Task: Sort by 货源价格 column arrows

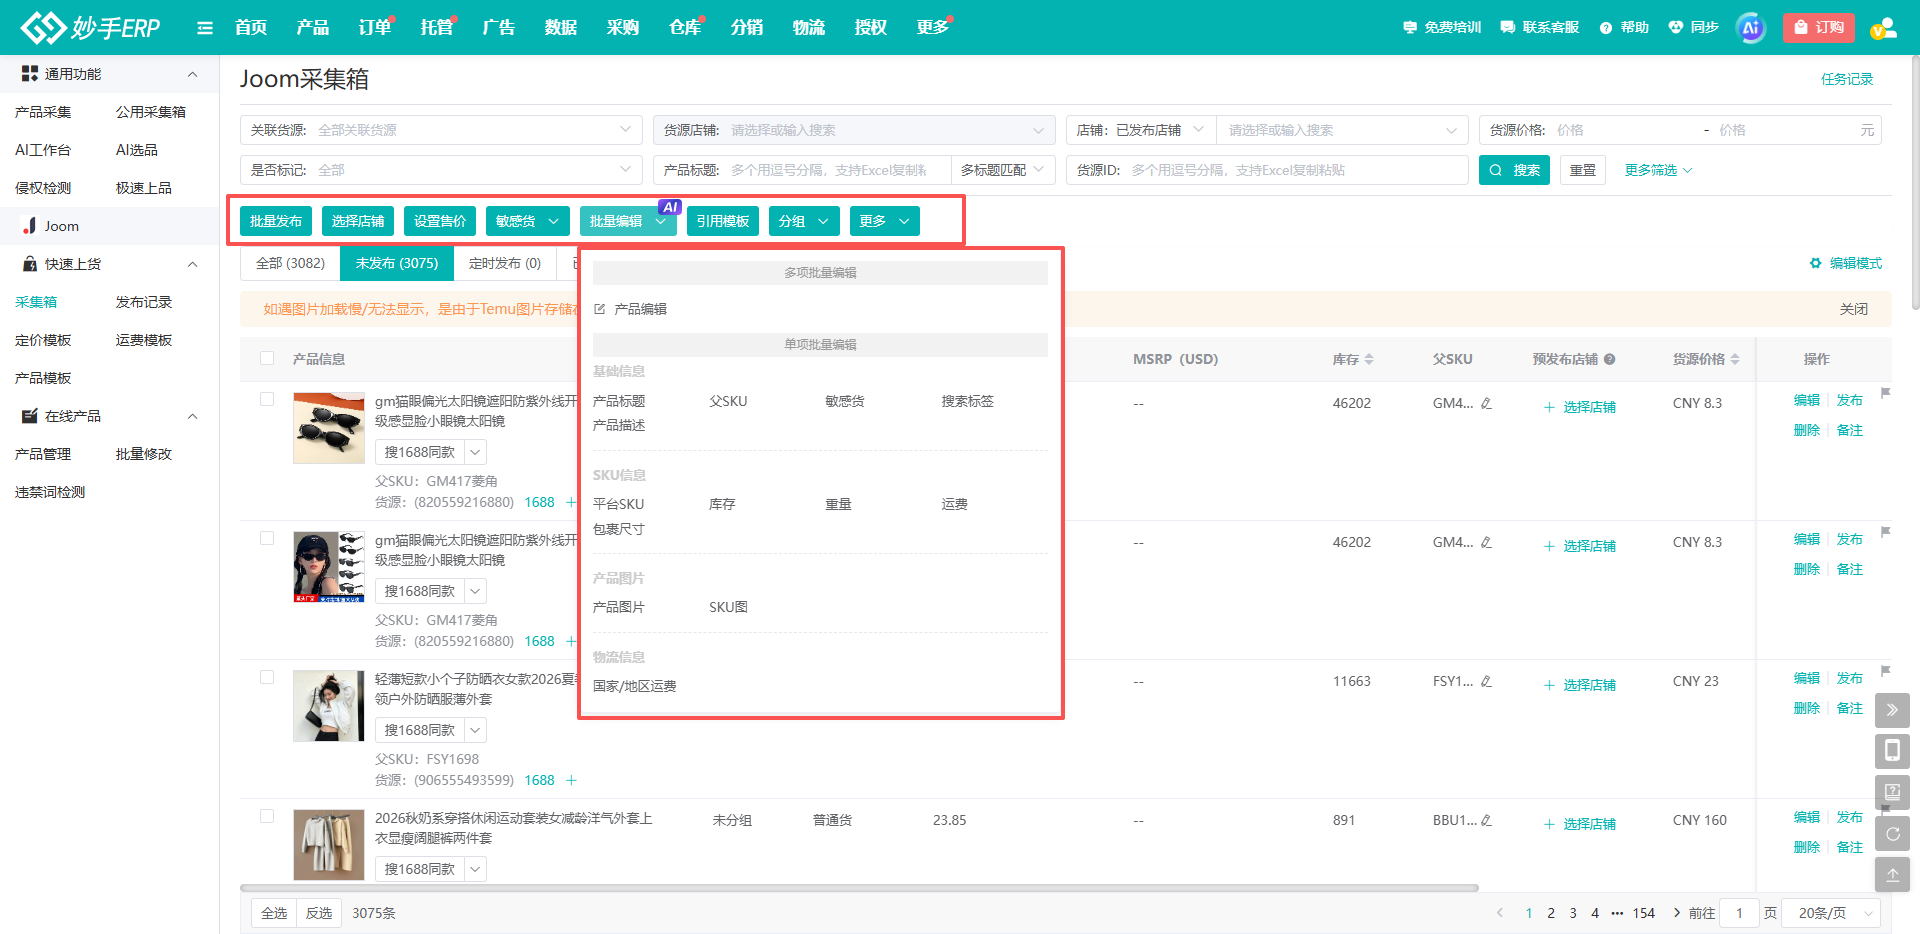Action: click(1735, 359)
